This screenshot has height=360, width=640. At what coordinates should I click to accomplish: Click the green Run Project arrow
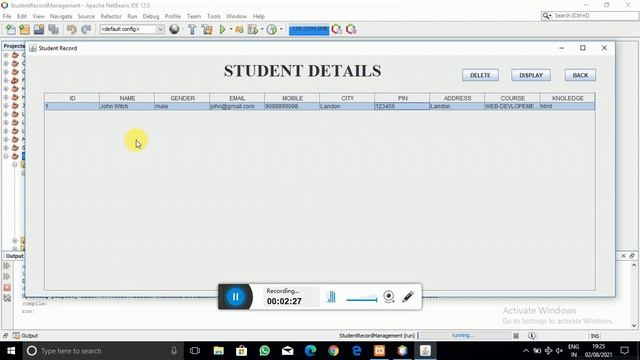click(222, 29)
